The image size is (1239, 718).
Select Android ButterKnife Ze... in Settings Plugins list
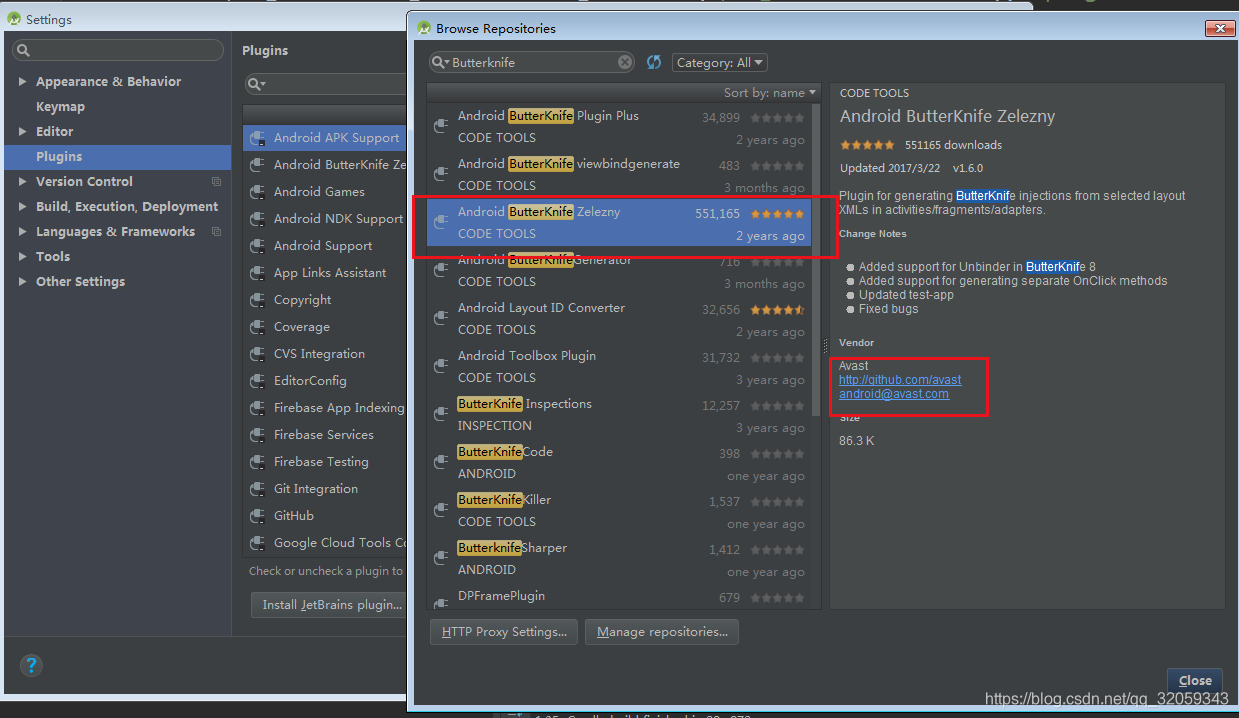click(326, 165)
